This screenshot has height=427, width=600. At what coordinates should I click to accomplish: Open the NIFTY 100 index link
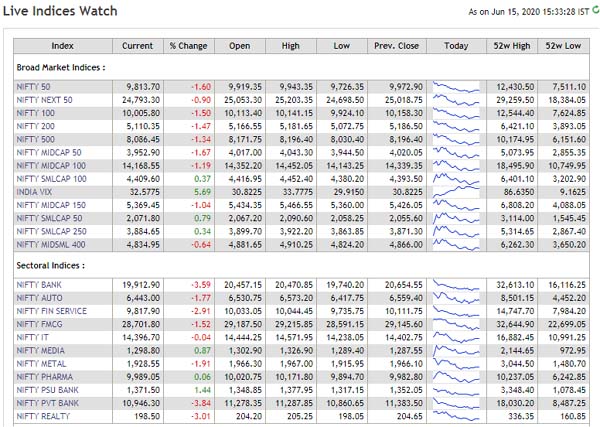click(36, 113)
